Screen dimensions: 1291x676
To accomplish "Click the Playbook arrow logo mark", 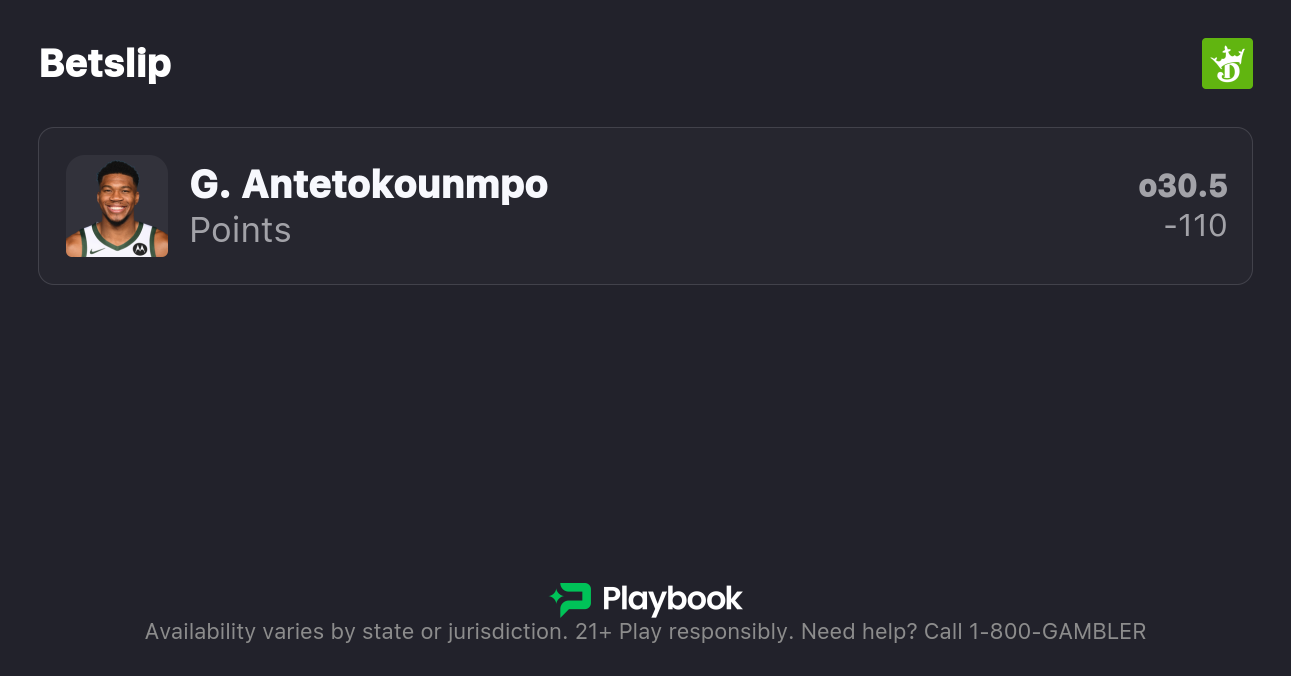I will (x=571, y=598).
